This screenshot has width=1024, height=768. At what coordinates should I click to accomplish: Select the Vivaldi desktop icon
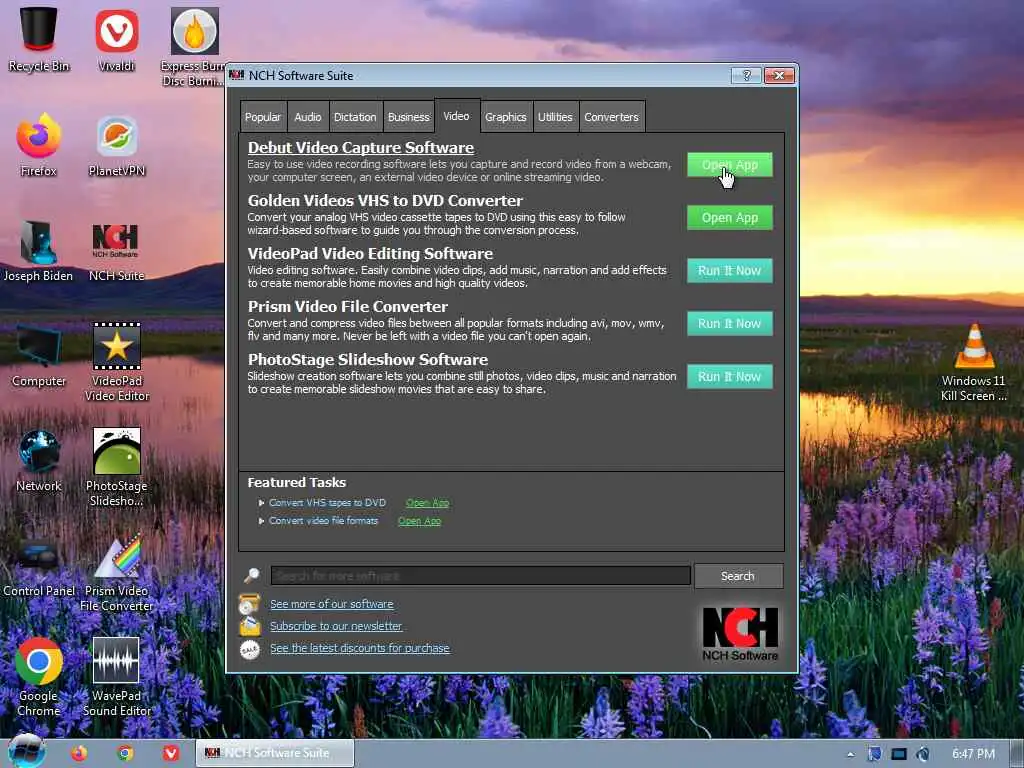pyautogui.click(x=116, y=38)
